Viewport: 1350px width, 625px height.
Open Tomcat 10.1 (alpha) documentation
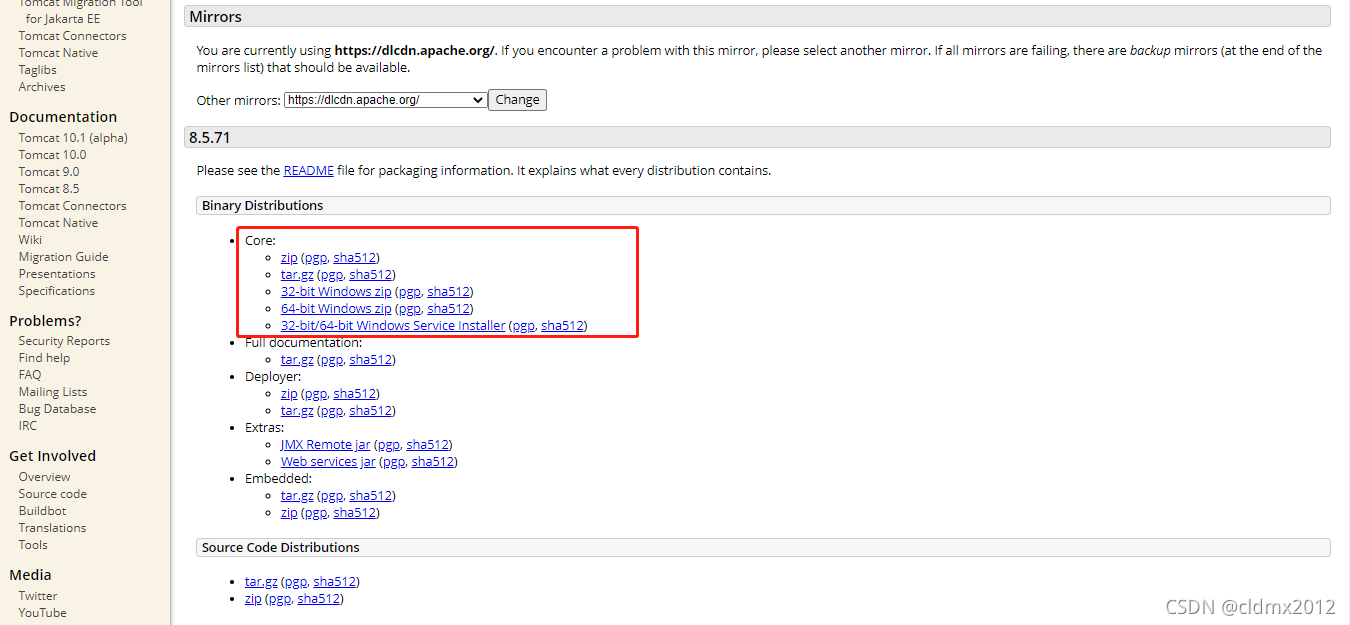click(73, 138)
